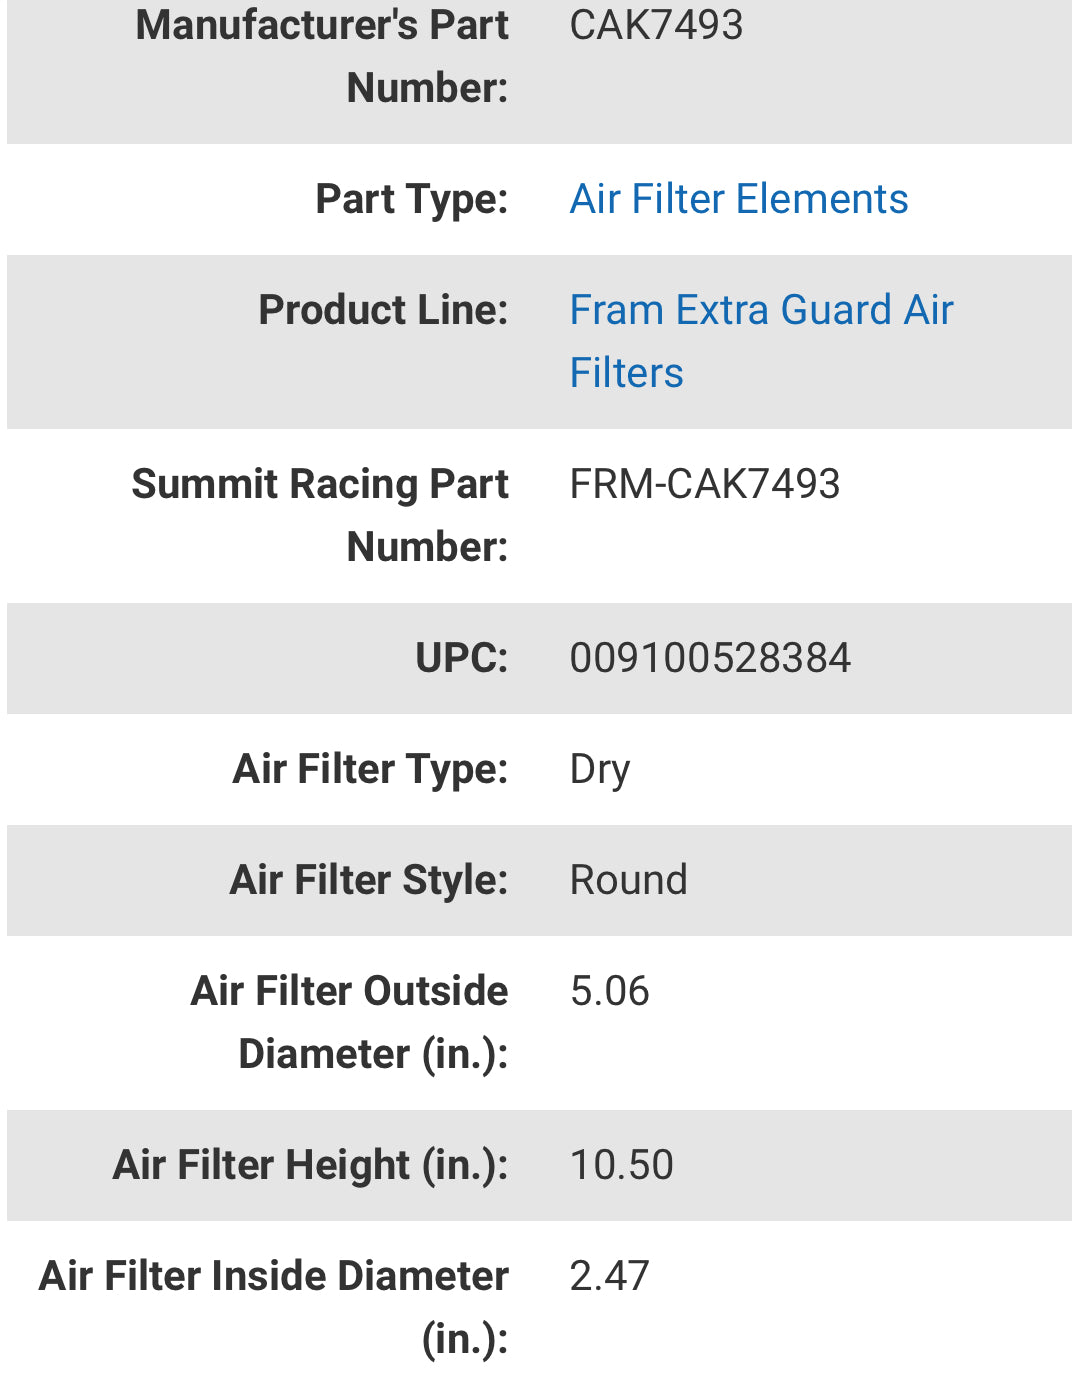
Task: Select the FRM-CAK7493 part number value
Action: [x=704, y=484]
